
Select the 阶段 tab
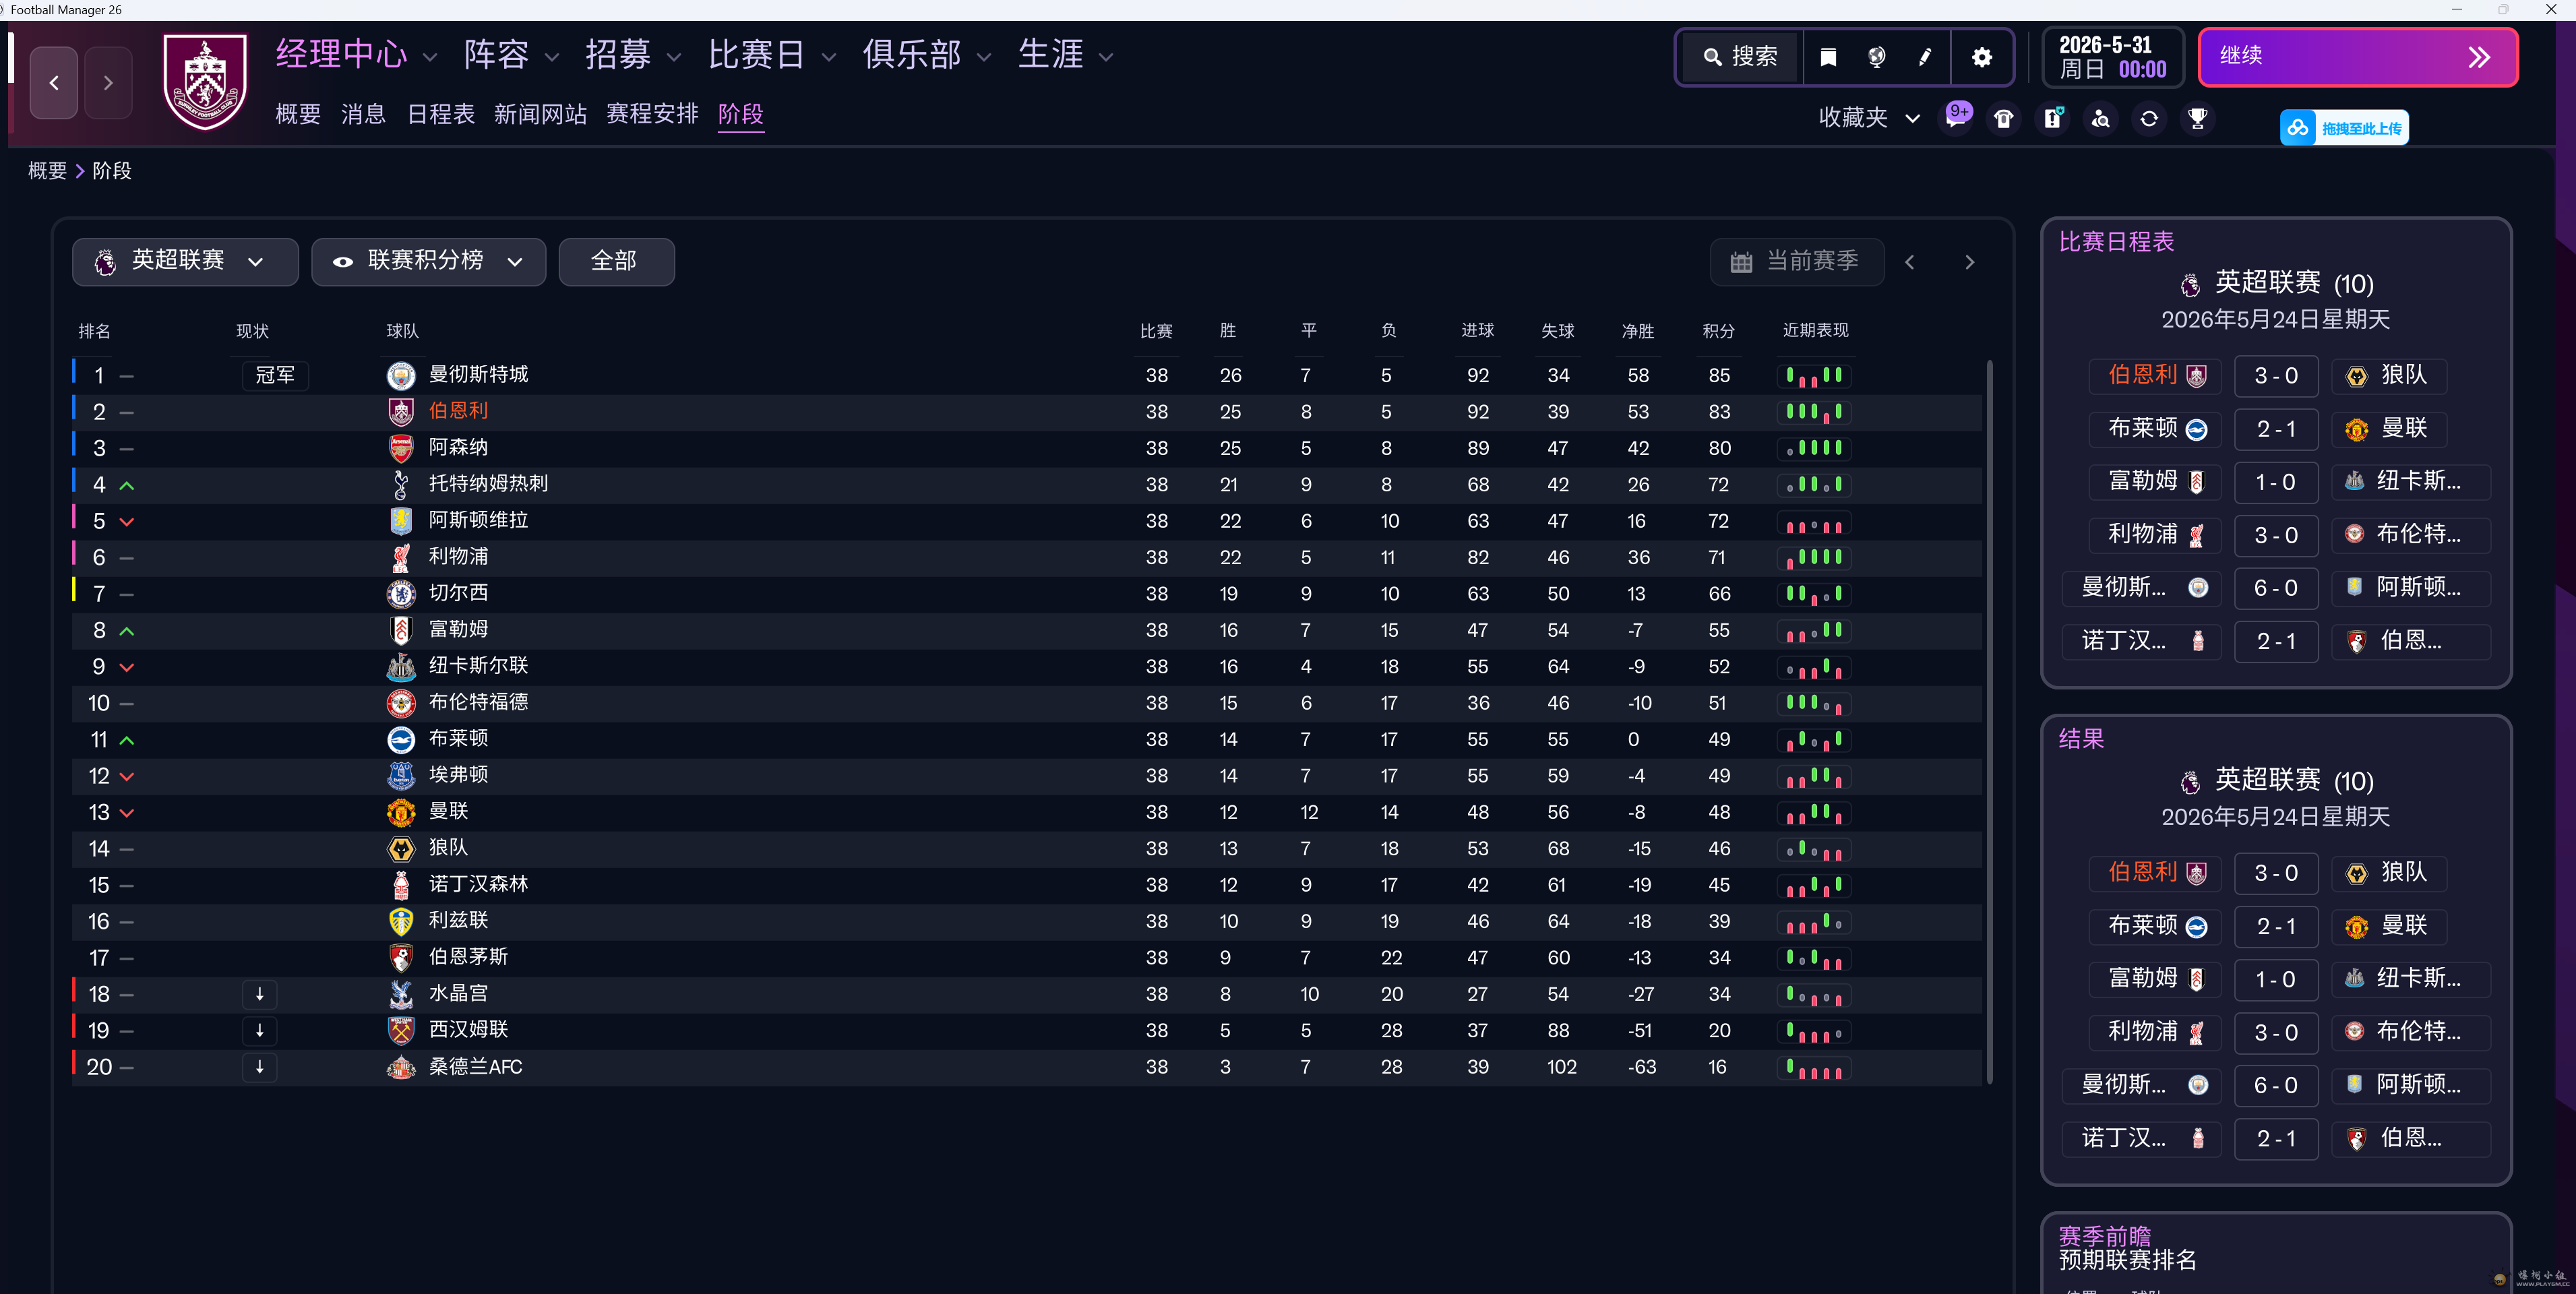pos(741,114)
